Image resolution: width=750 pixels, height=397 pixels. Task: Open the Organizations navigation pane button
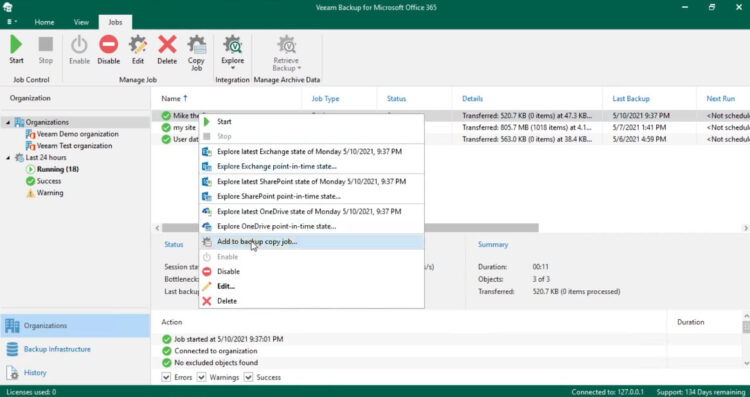pos(75,326)
